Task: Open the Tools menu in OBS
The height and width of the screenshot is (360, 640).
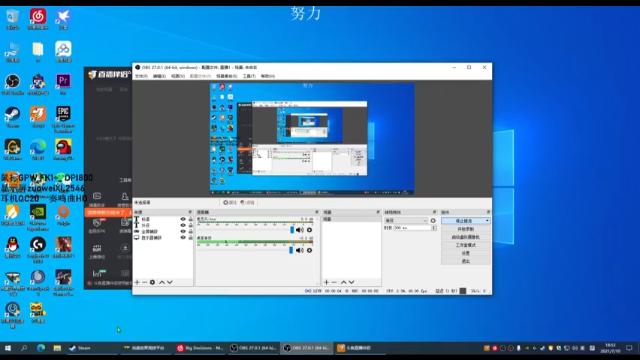Action: (249, 76)
